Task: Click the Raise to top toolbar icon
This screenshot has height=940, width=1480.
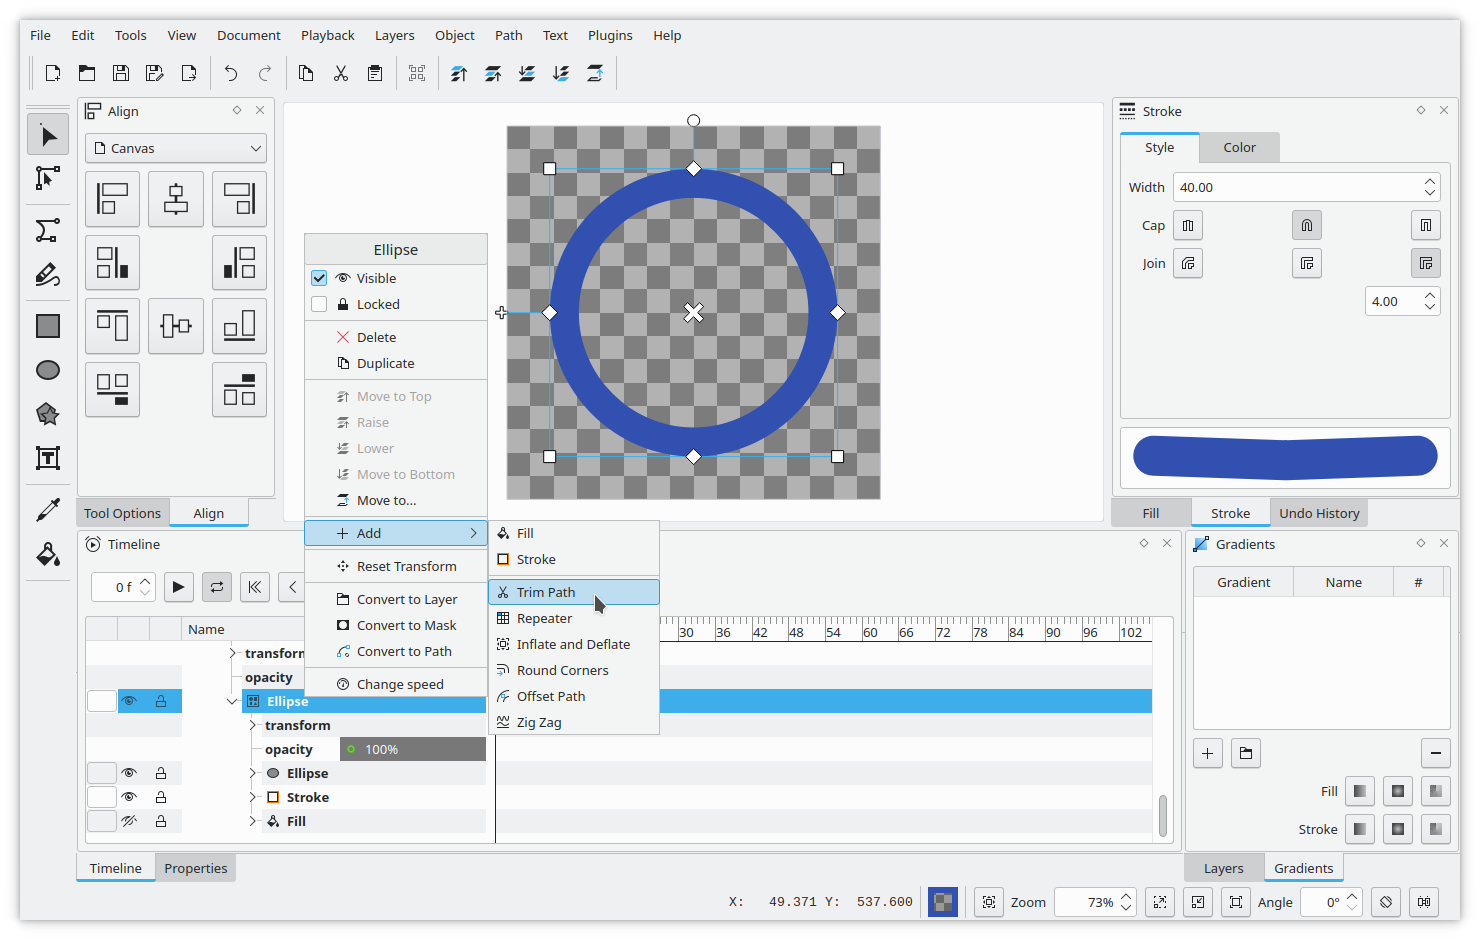Action: tap(459, 73)
